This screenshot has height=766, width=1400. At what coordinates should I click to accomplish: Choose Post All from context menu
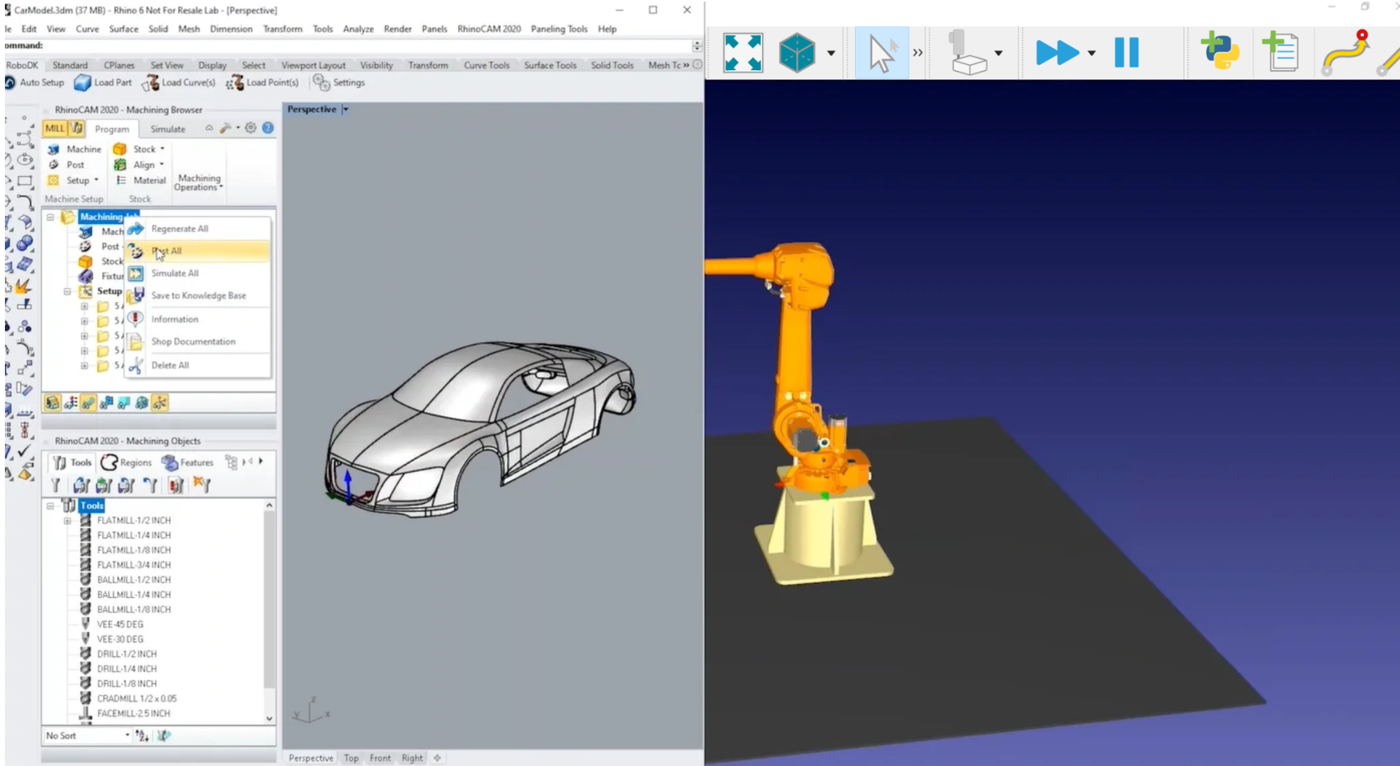coord(166,251)
